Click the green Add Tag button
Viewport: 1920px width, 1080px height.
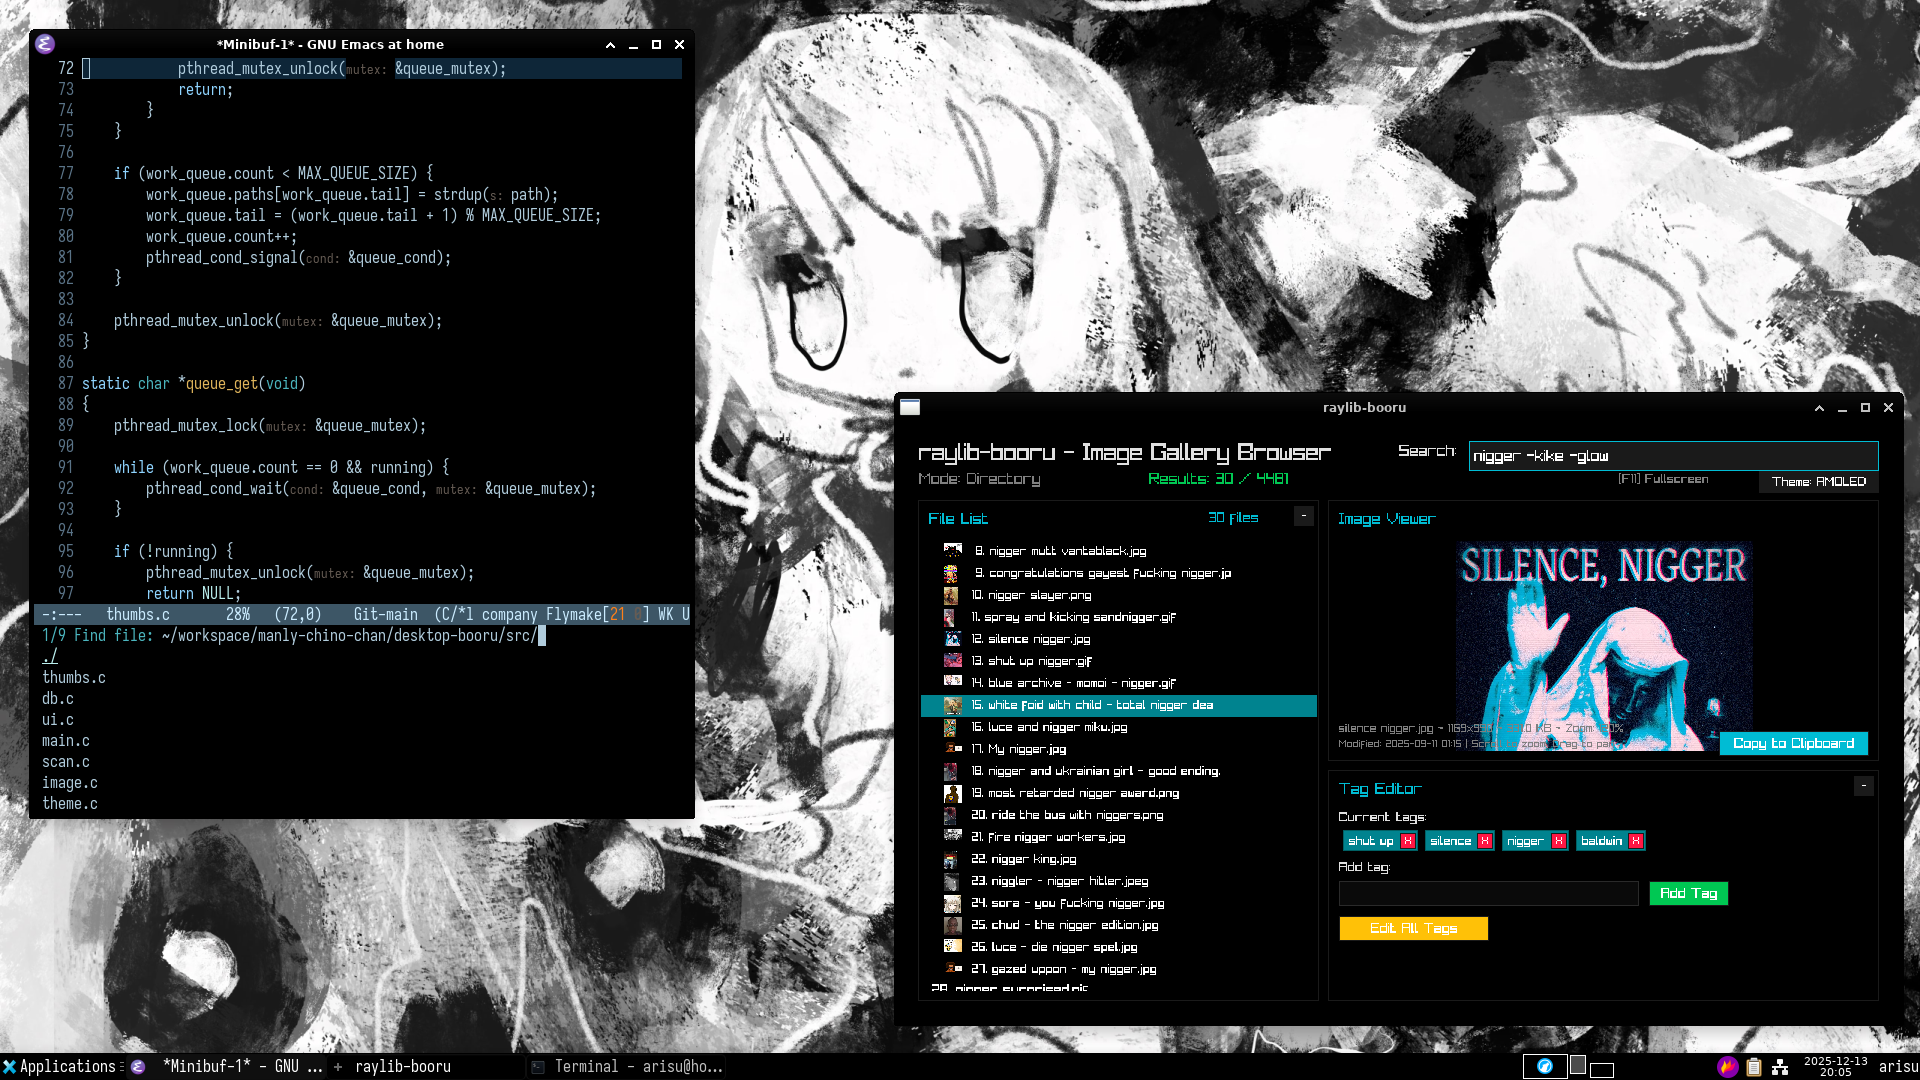click(1688, 893)
